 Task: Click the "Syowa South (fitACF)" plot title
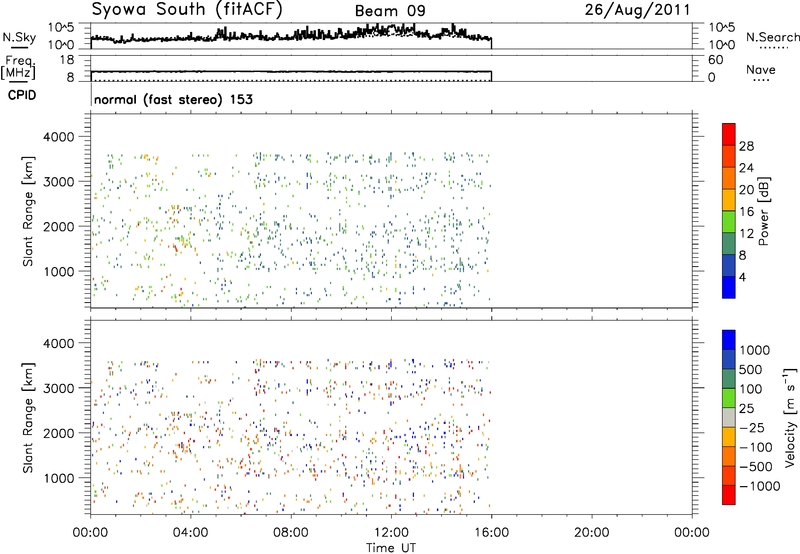[x=186, y=9]
